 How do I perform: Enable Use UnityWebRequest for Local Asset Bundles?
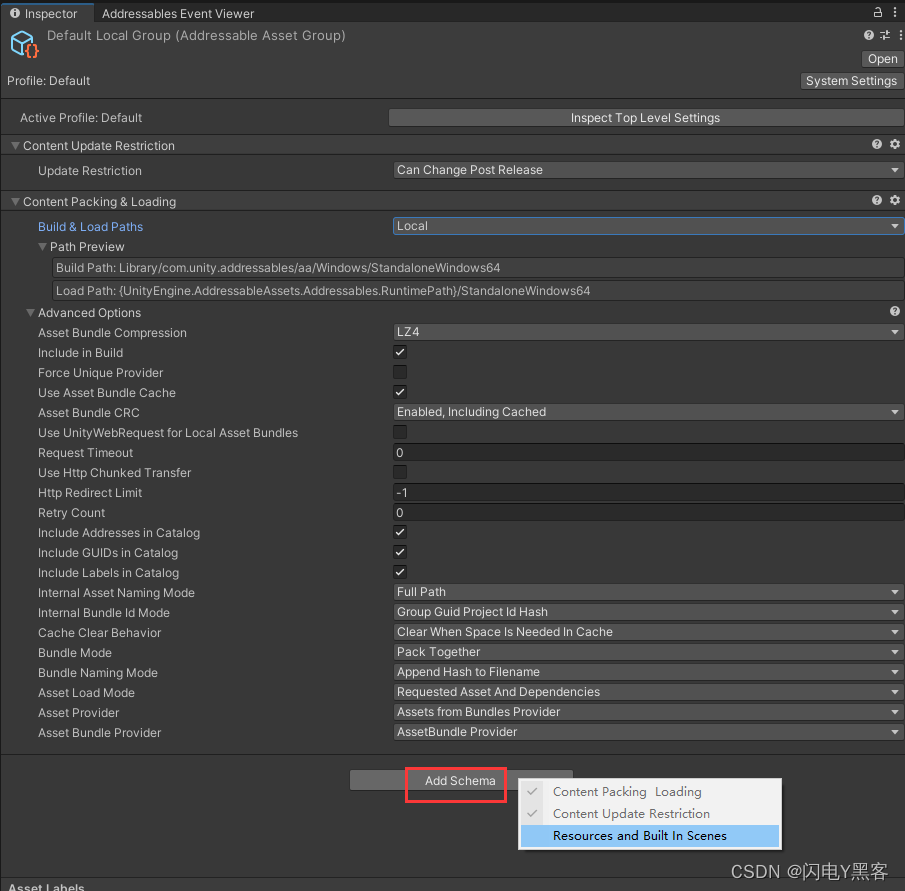(399, 432)
